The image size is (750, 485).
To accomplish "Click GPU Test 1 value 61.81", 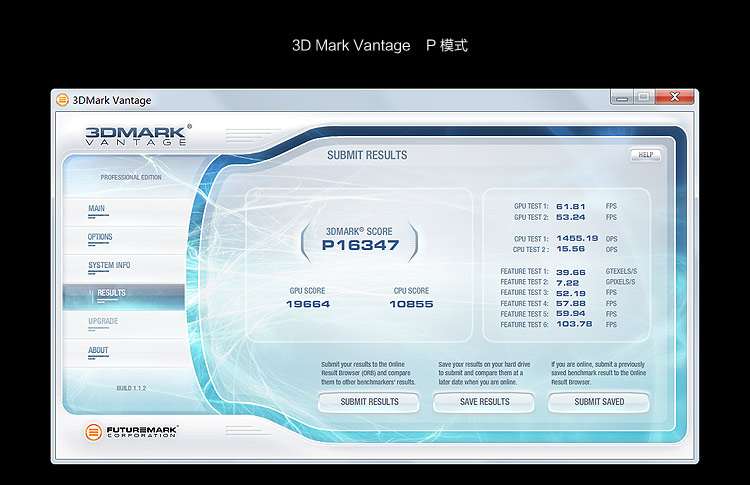I will point(571,207).
